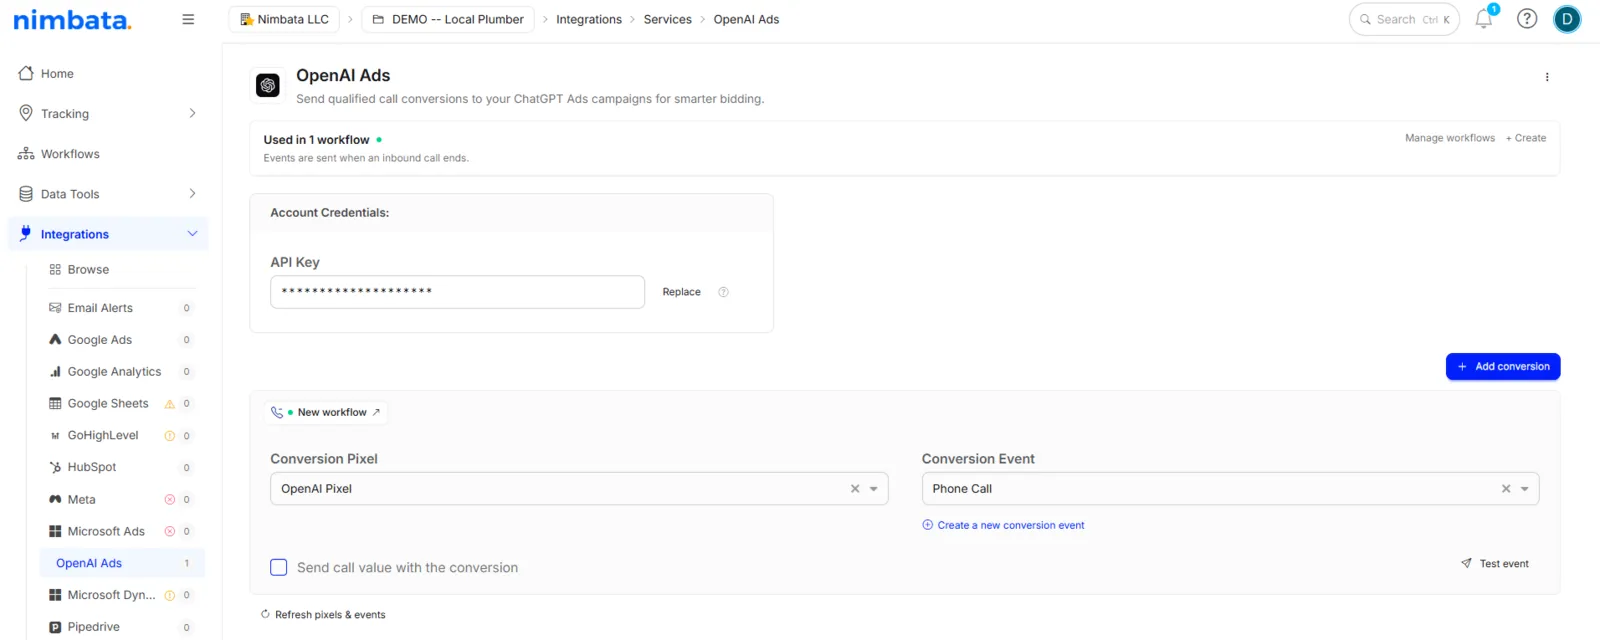Open the Nimbata LLC breadcrumb
Screen dimensions: 1600x640
click(x=284, y=19)
